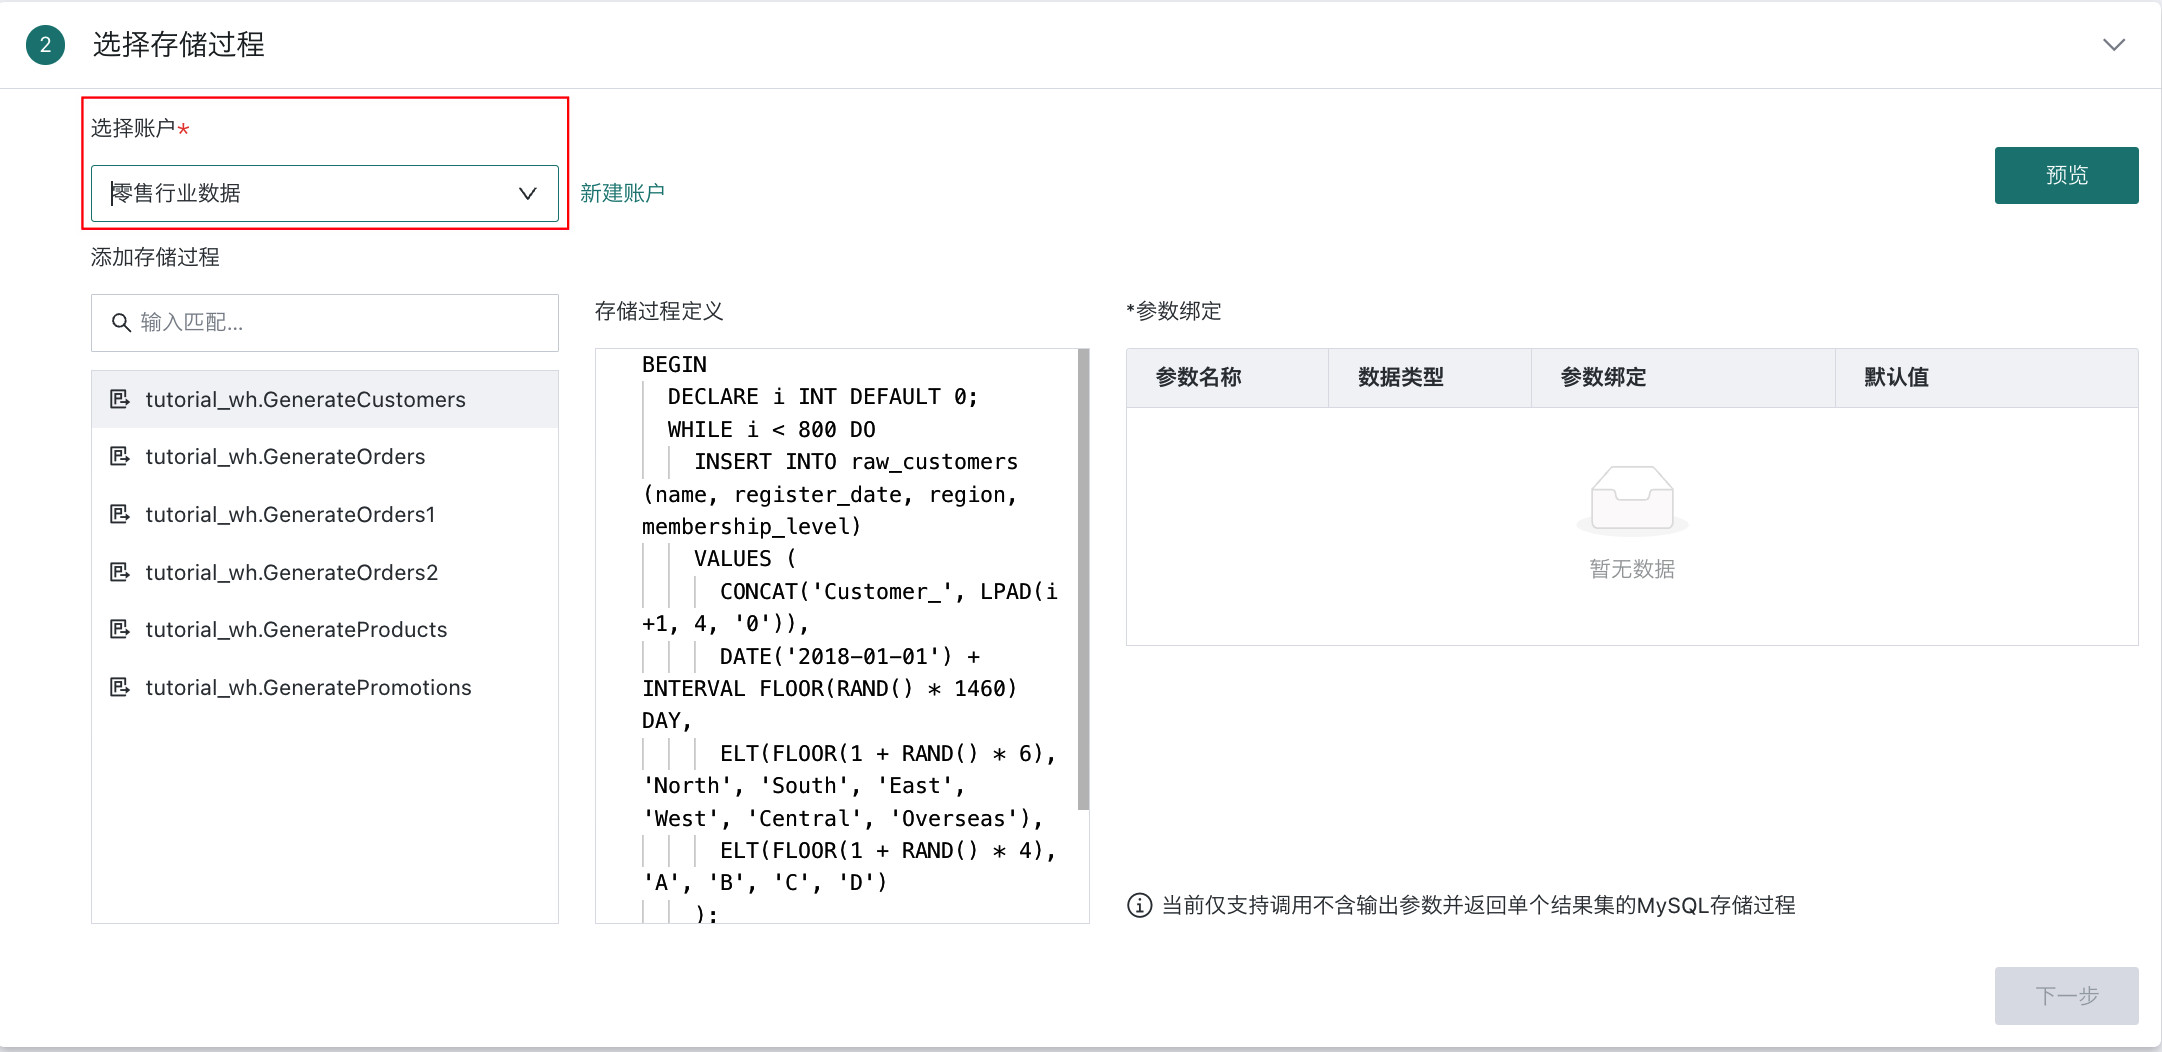Click the 参数绑定 column header
The image size is (2162, 1052).
pos(1603,378)
